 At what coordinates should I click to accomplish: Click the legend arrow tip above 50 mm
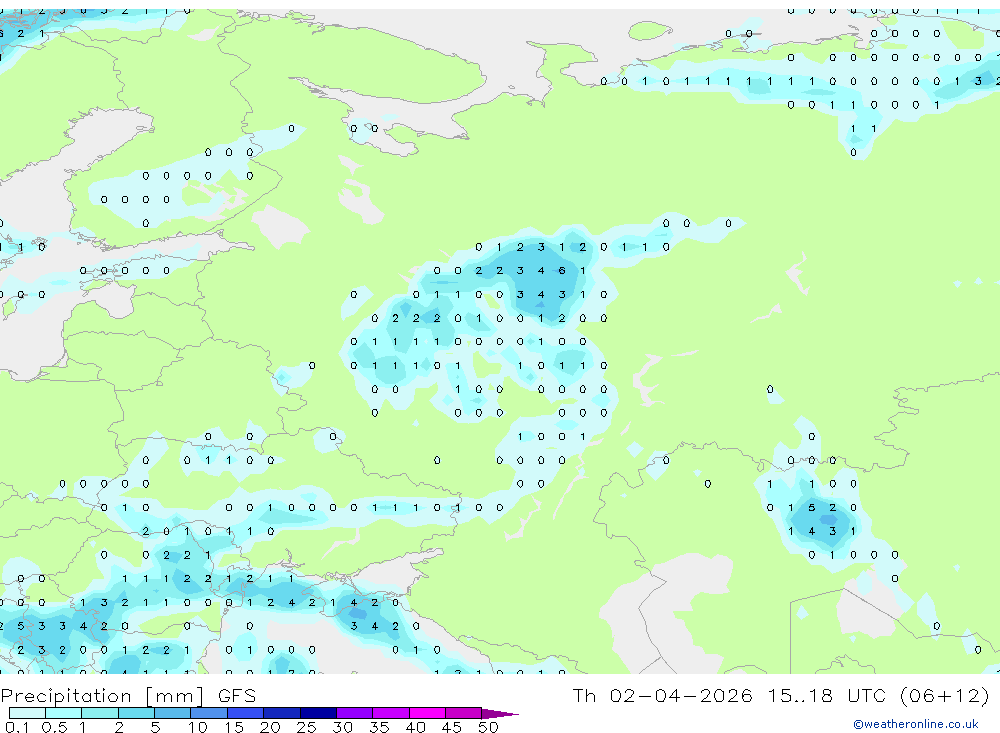tap(501, 713)
